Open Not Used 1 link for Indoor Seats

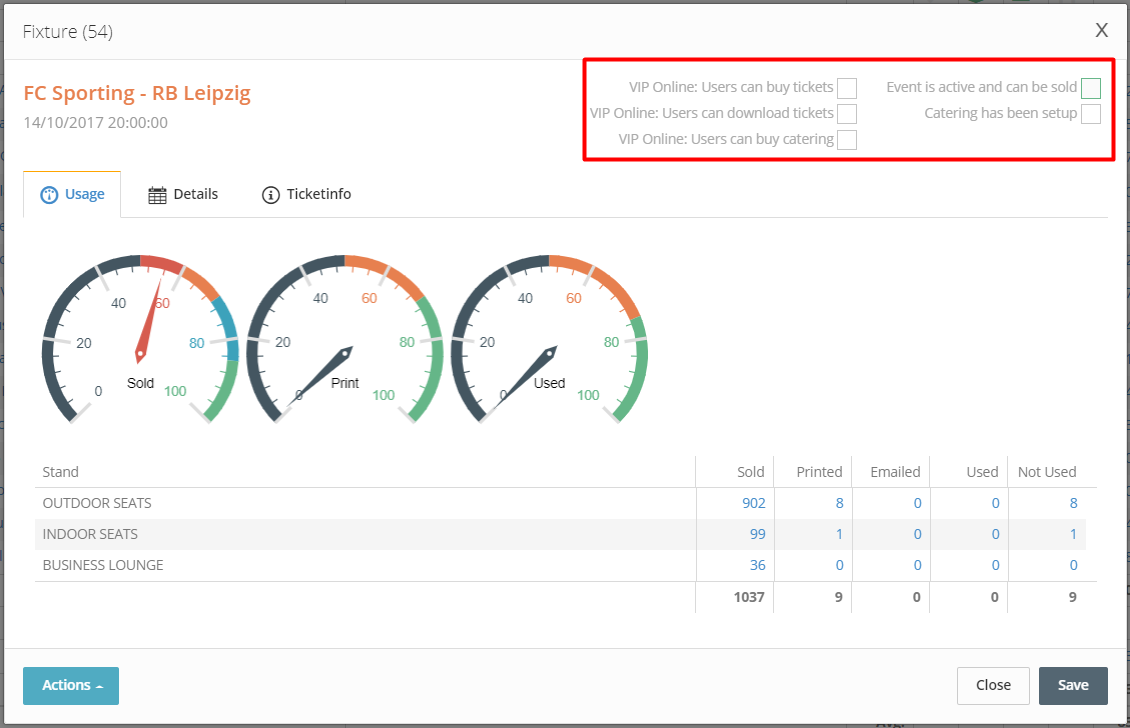point(1073,534)
